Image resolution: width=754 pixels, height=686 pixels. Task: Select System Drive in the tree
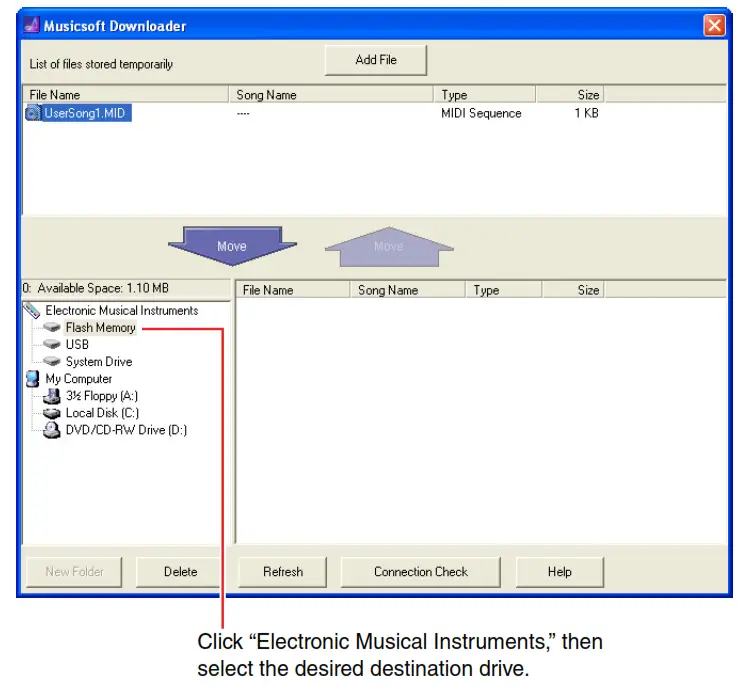click(99, 362)
